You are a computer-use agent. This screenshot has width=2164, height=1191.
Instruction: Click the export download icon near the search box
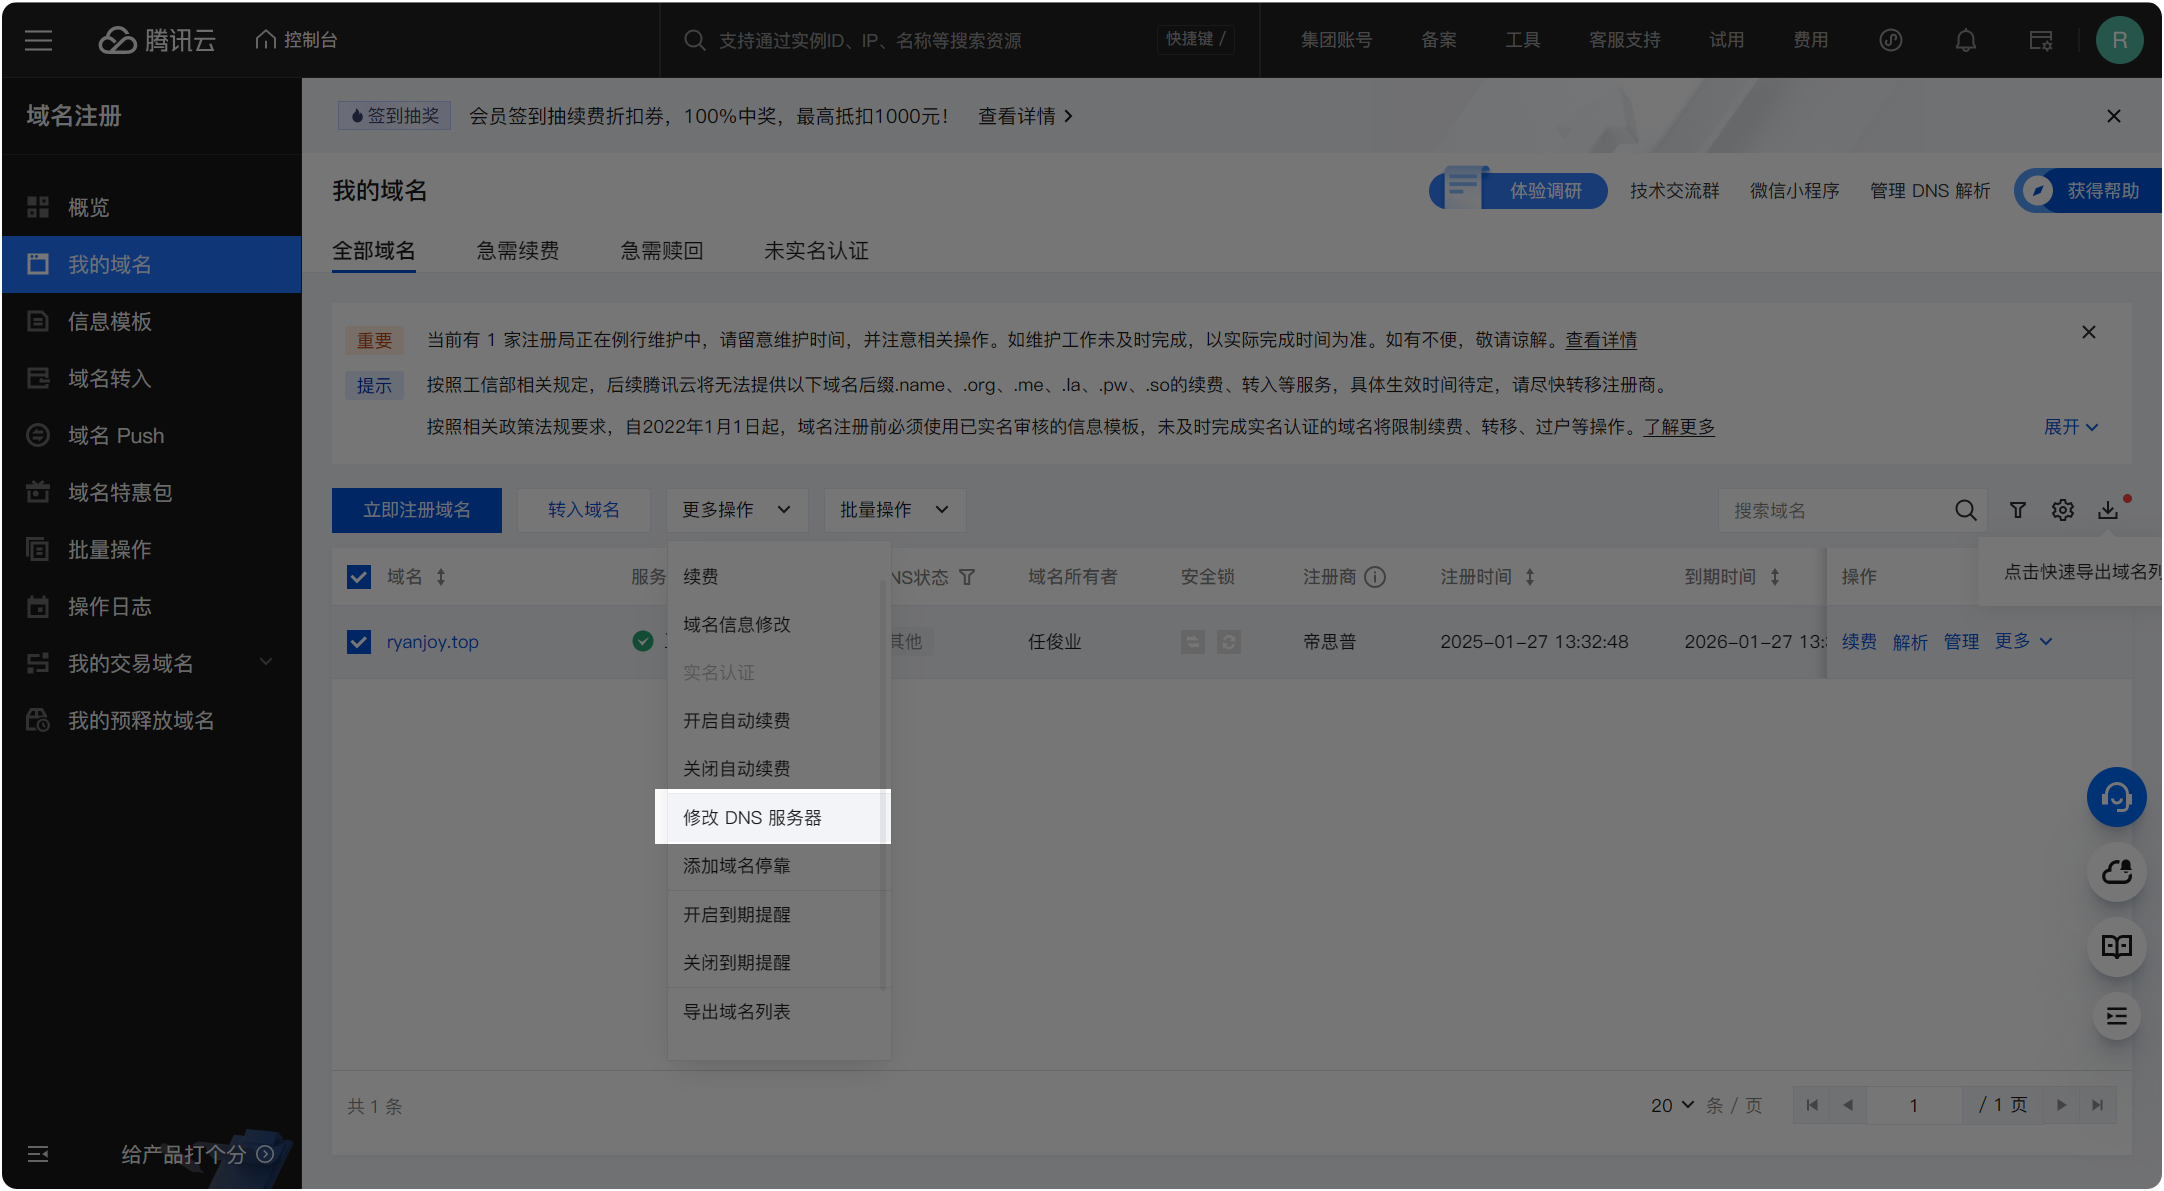click(2108, 510)
